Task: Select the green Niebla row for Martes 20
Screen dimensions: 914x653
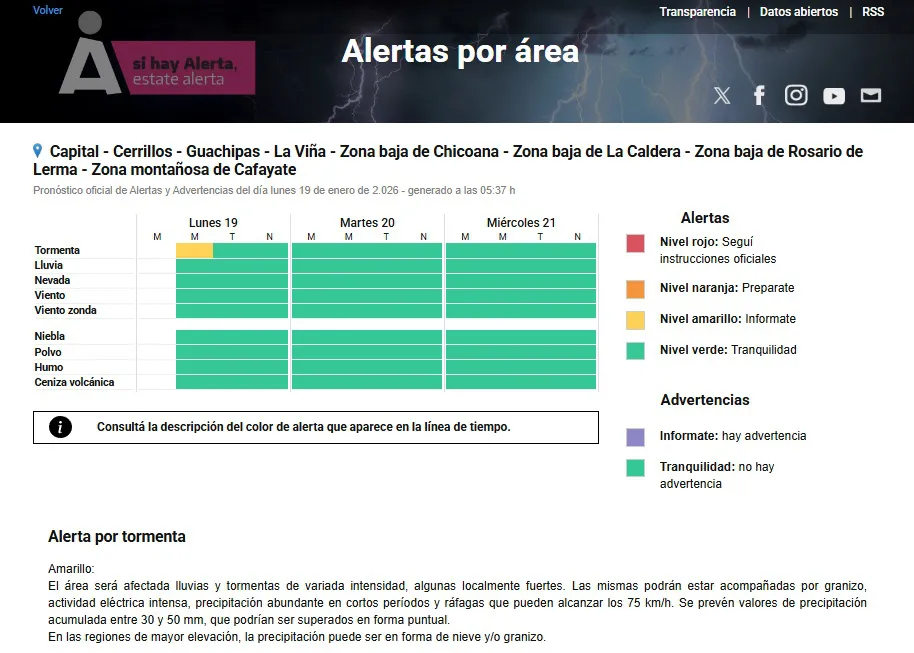Action: [367, 335]
